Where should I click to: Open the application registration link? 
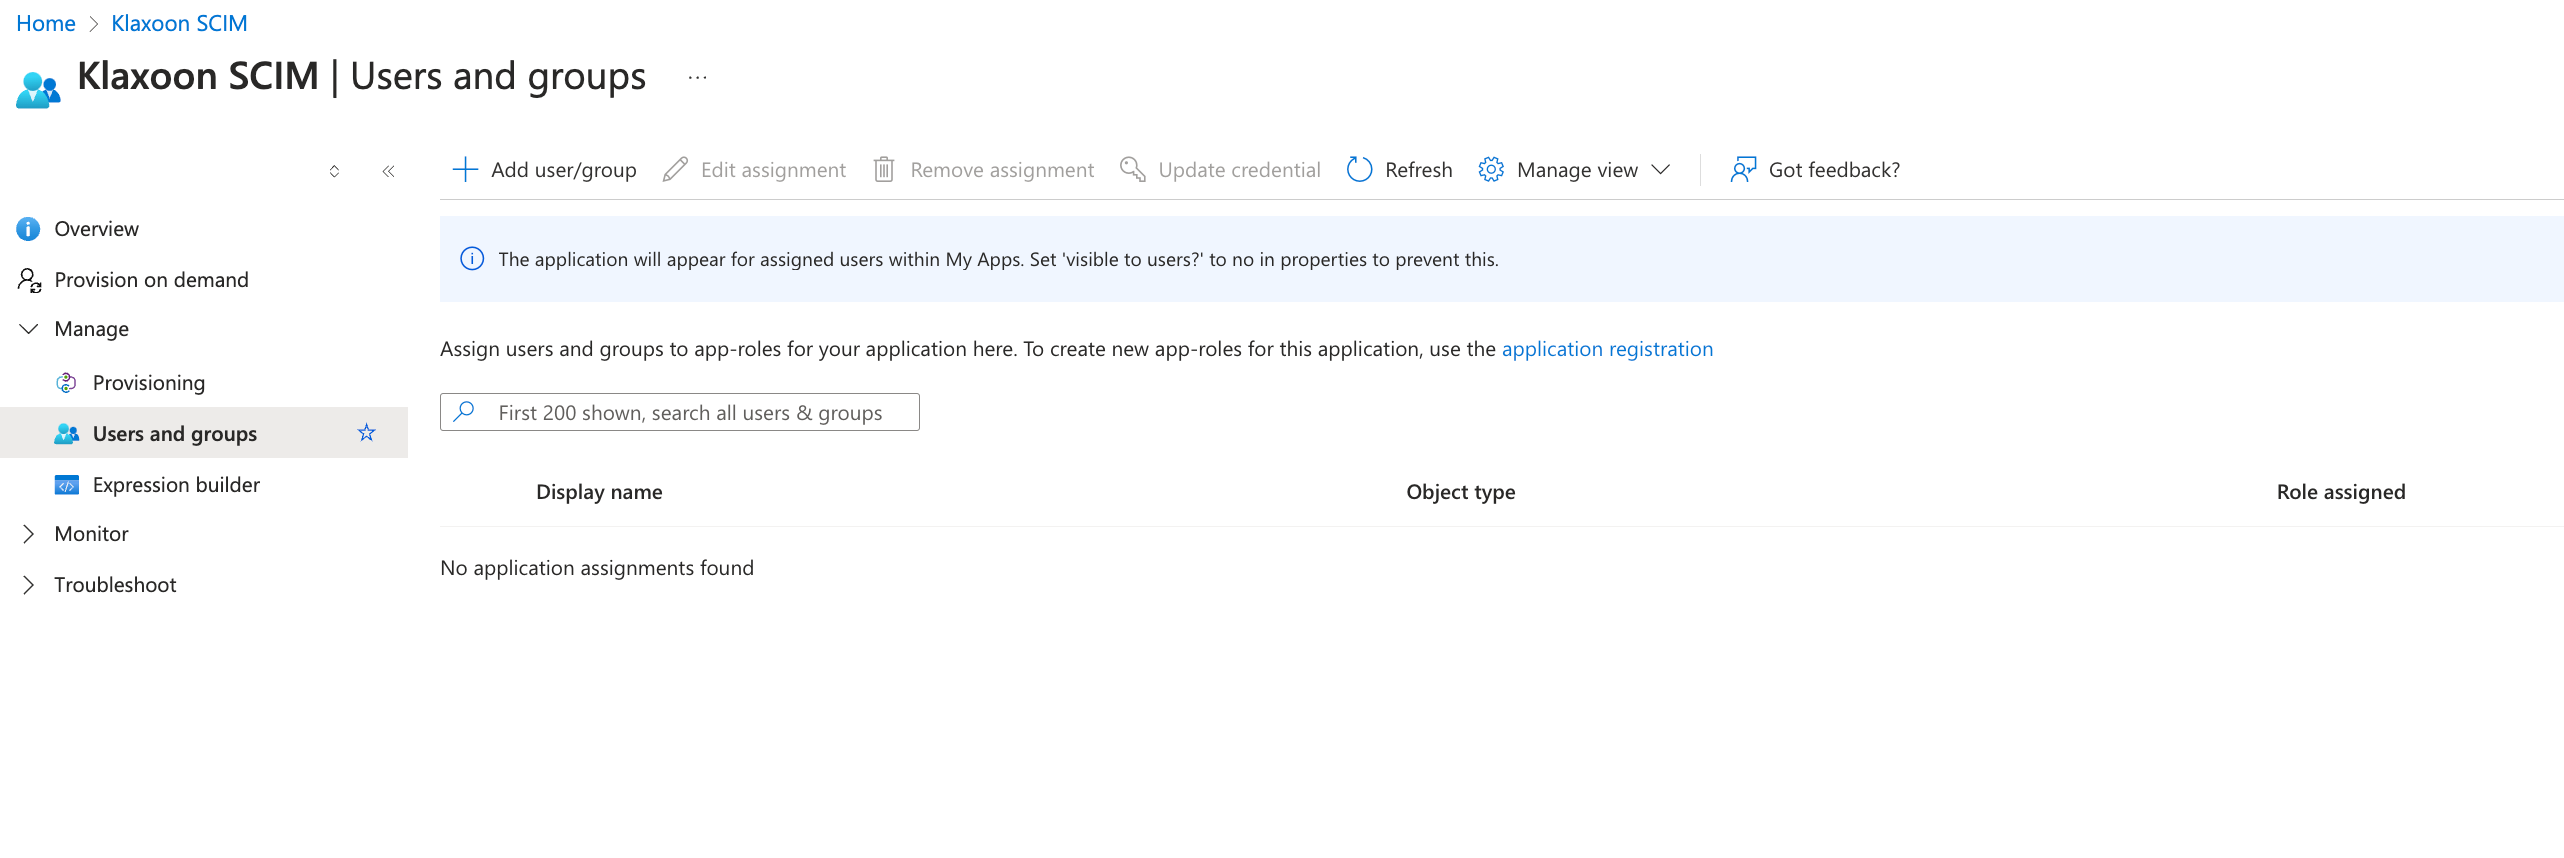1606,349
